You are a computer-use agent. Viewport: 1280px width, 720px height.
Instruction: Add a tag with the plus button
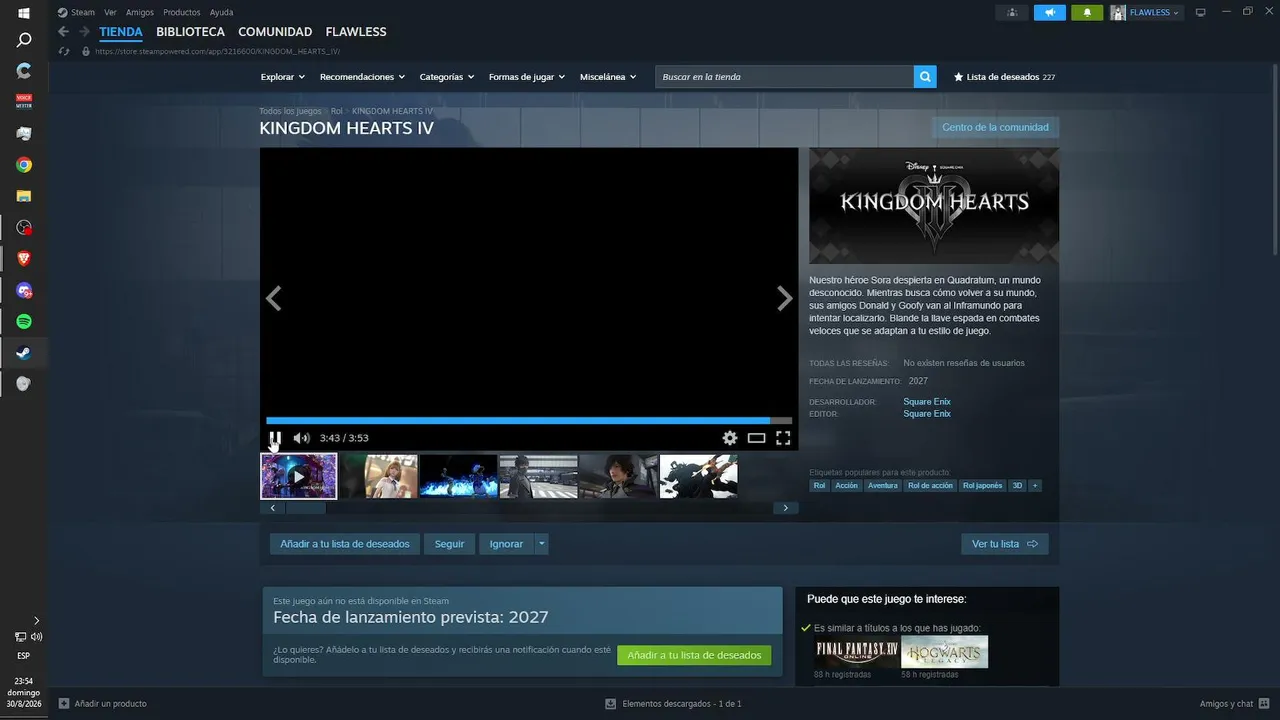tap(1035, 486)
